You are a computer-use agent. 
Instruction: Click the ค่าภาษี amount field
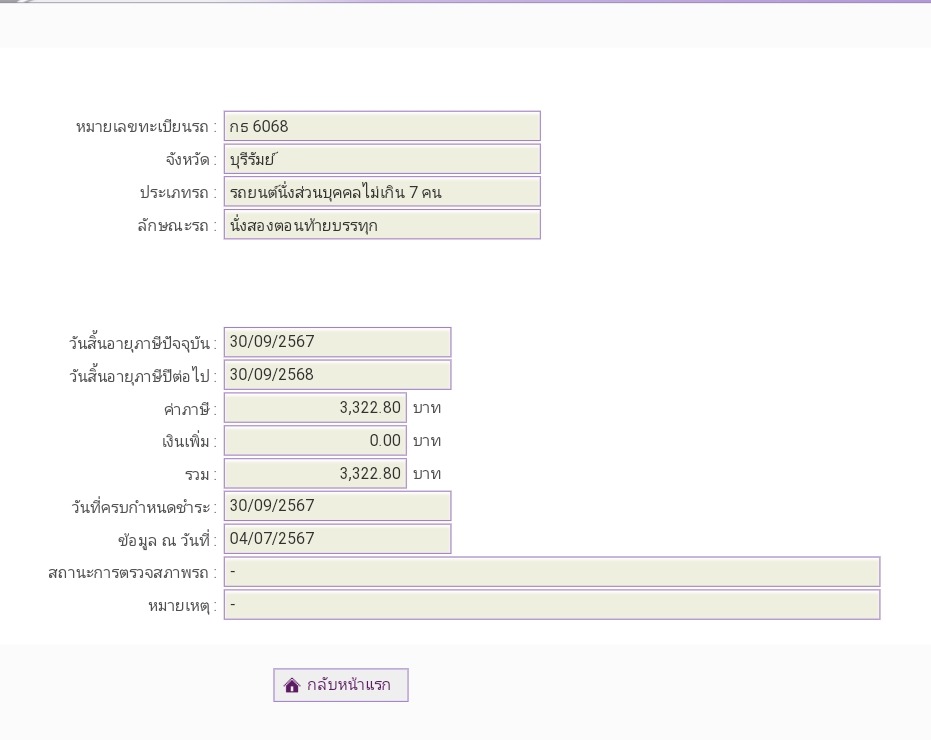coord(315,407)
